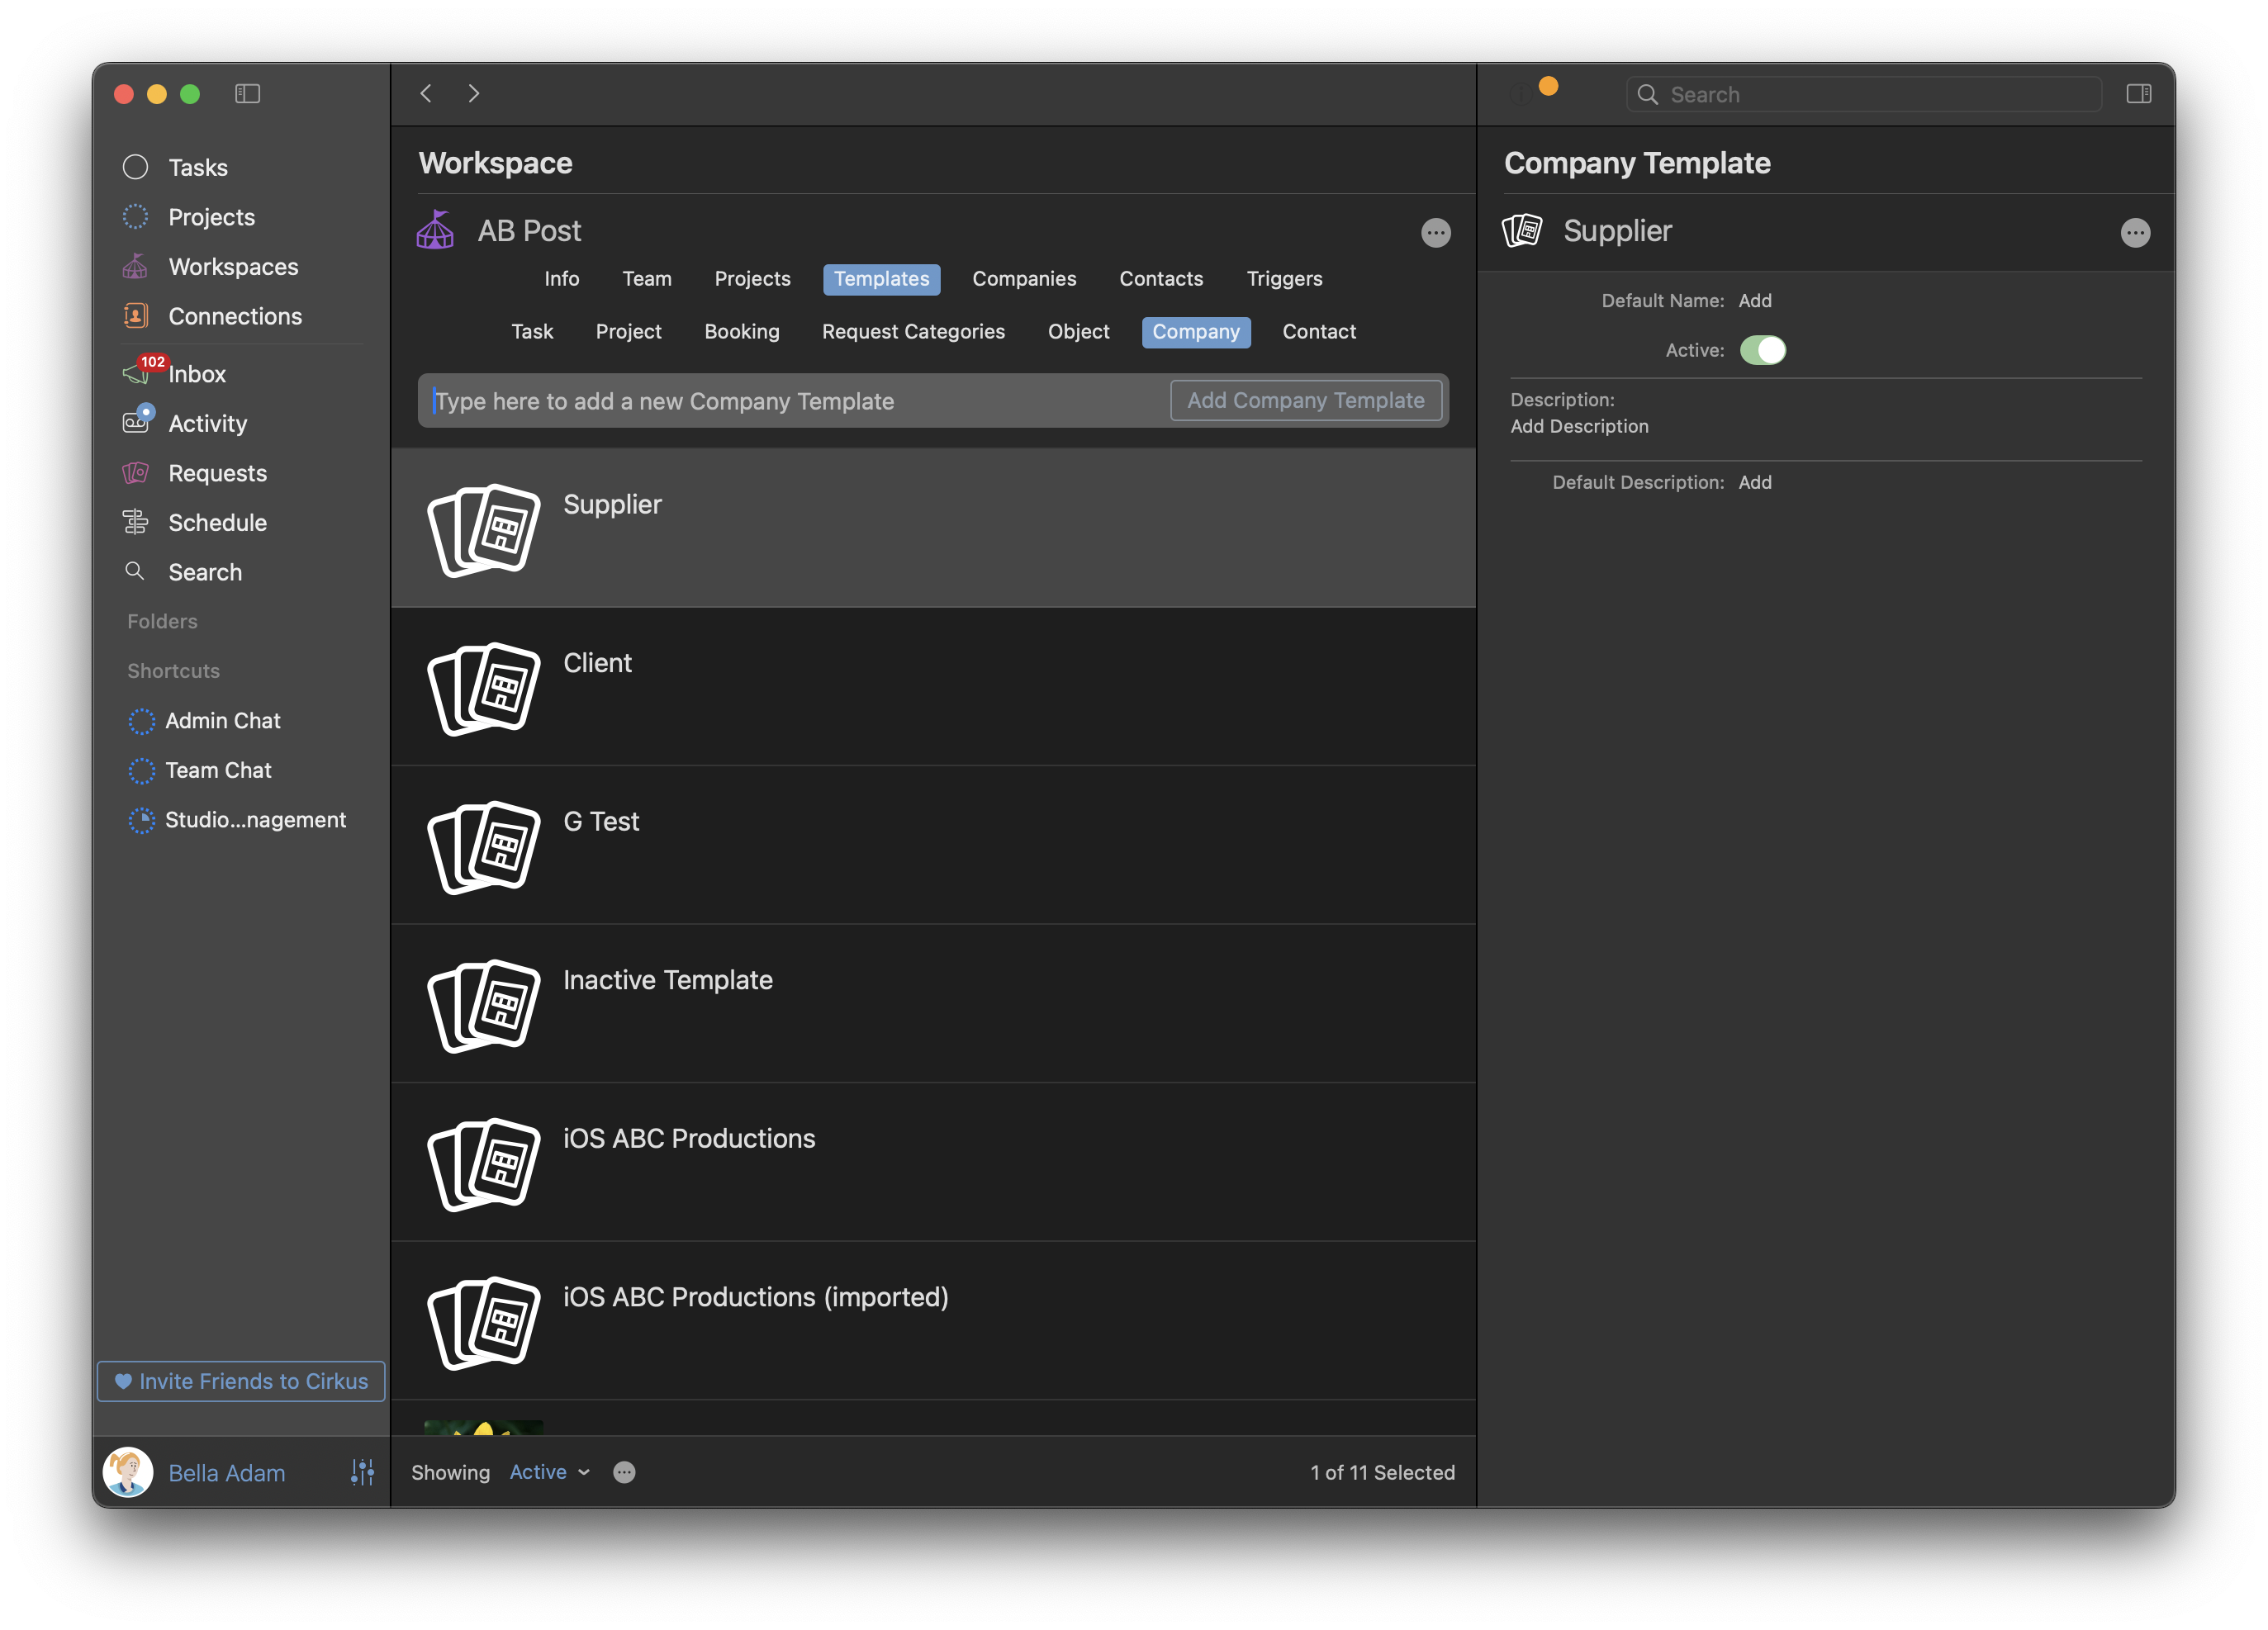Screen dimensions: 2268x1630
Task: Open the Requests section
Action: (x=217, y=473)
